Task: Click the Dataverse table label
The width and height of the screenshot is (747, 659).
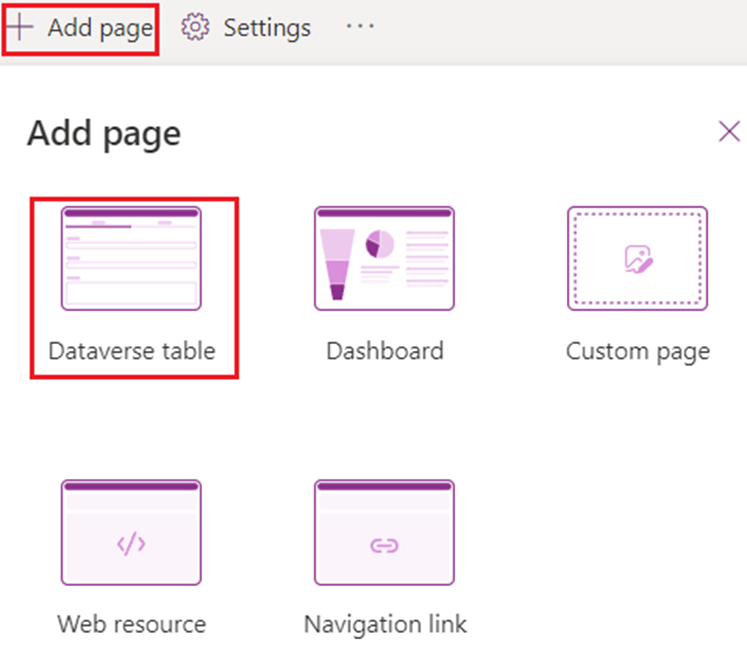Action: pyautogui.click(x=132, y=351)
